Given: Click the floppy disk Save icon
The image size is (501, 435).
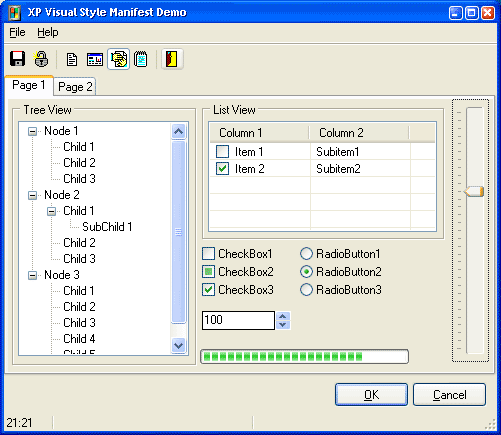Looking at the screenshot, I should (x=17, y=59).
